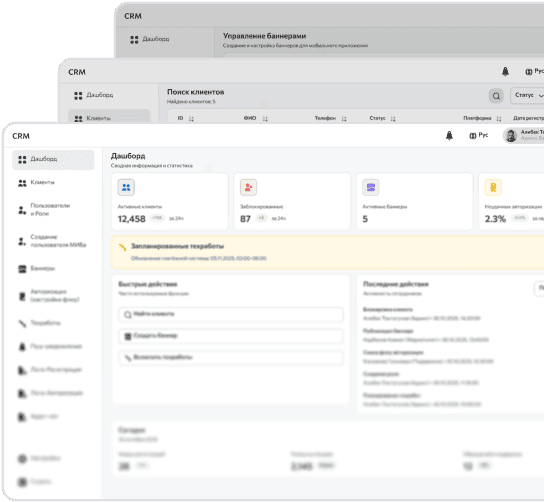
Task: Click the Включить техработы quick action
Action: tap(231, 357)
